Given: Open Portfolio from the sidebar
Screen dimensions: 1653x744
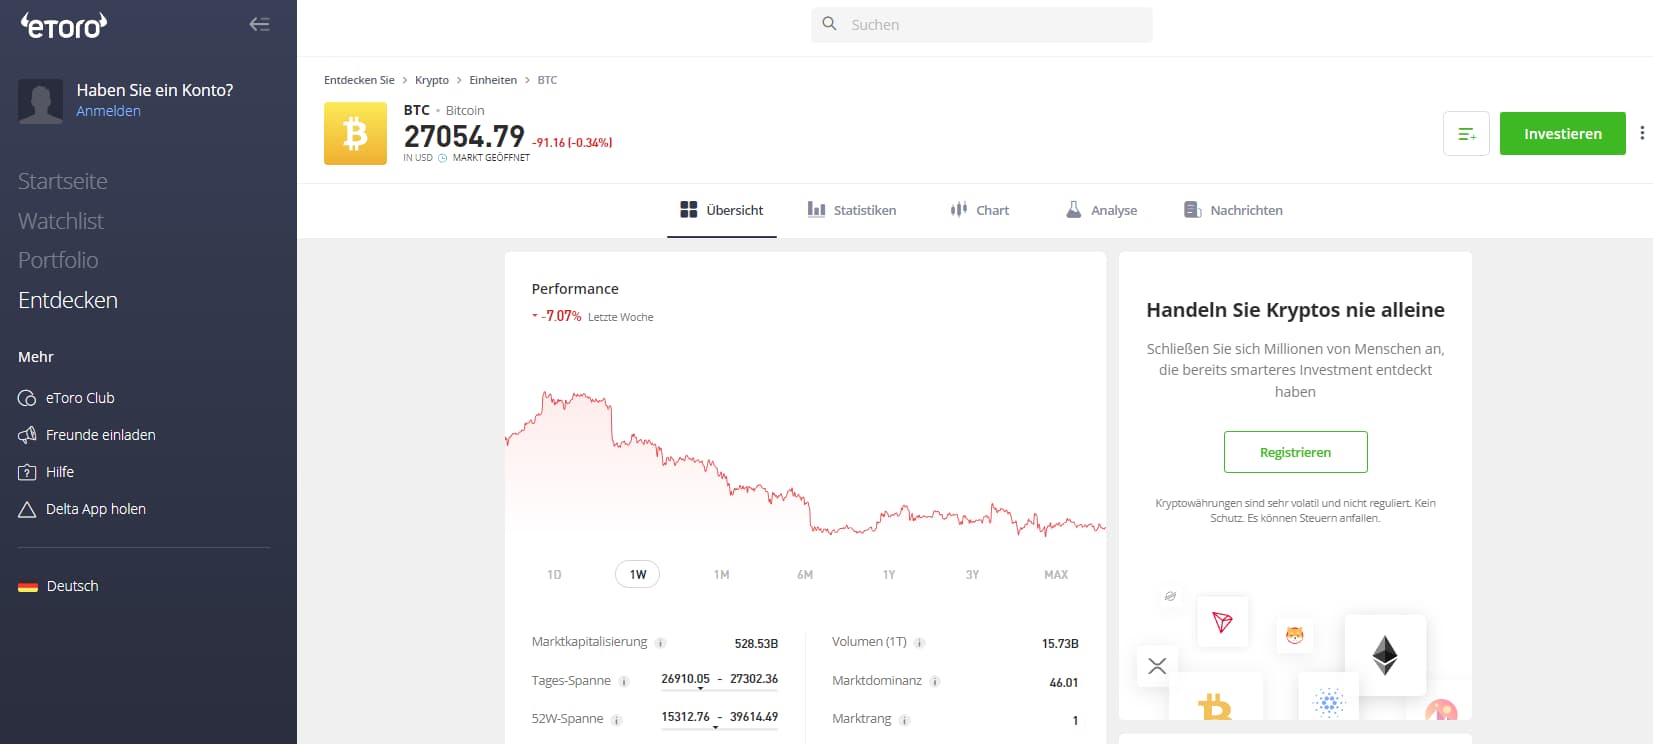Looking at the screenshot, I should pyautogui.click(x=58, y=260).
